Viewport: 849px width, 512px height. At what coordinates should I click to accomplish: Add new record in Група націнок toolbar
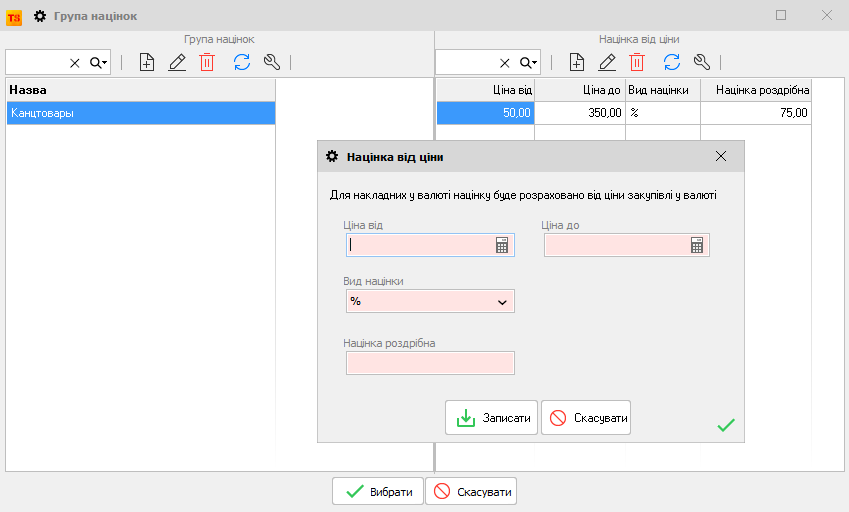[x=147, y=62]
